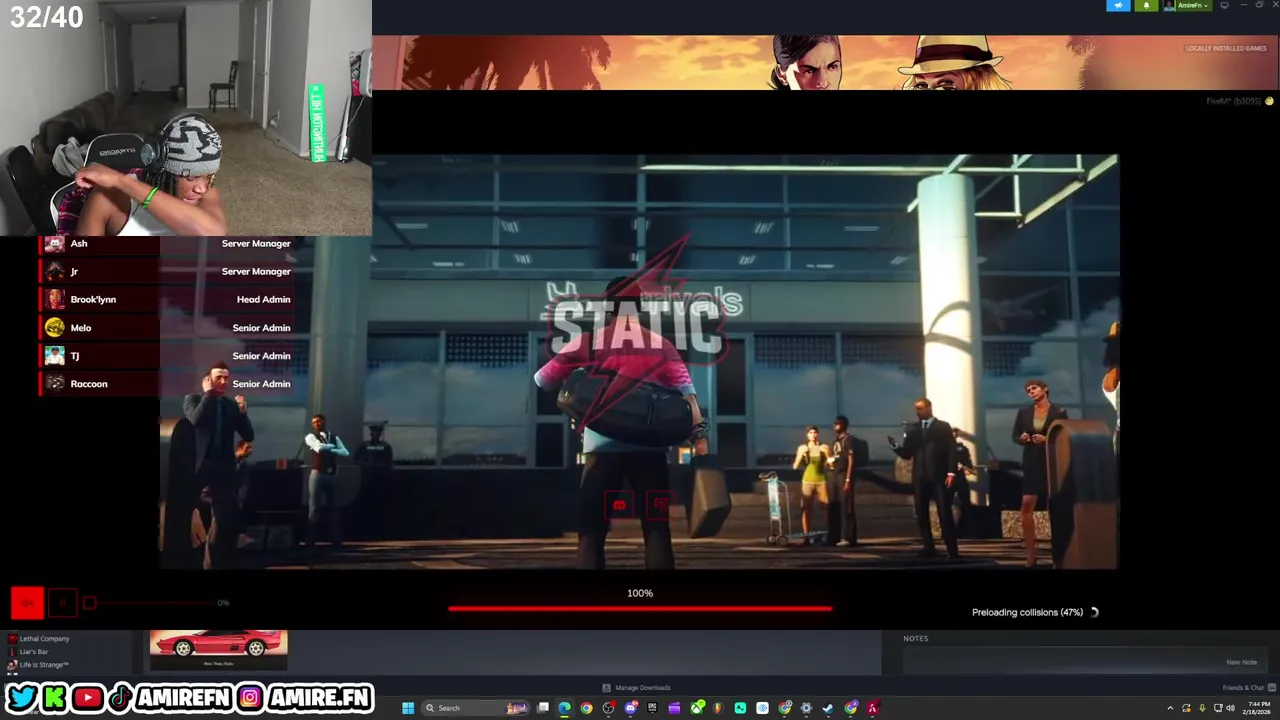1280x720 pixels.
Task: Open Steam notifications bell
Action: click(x=1146, y=5)
